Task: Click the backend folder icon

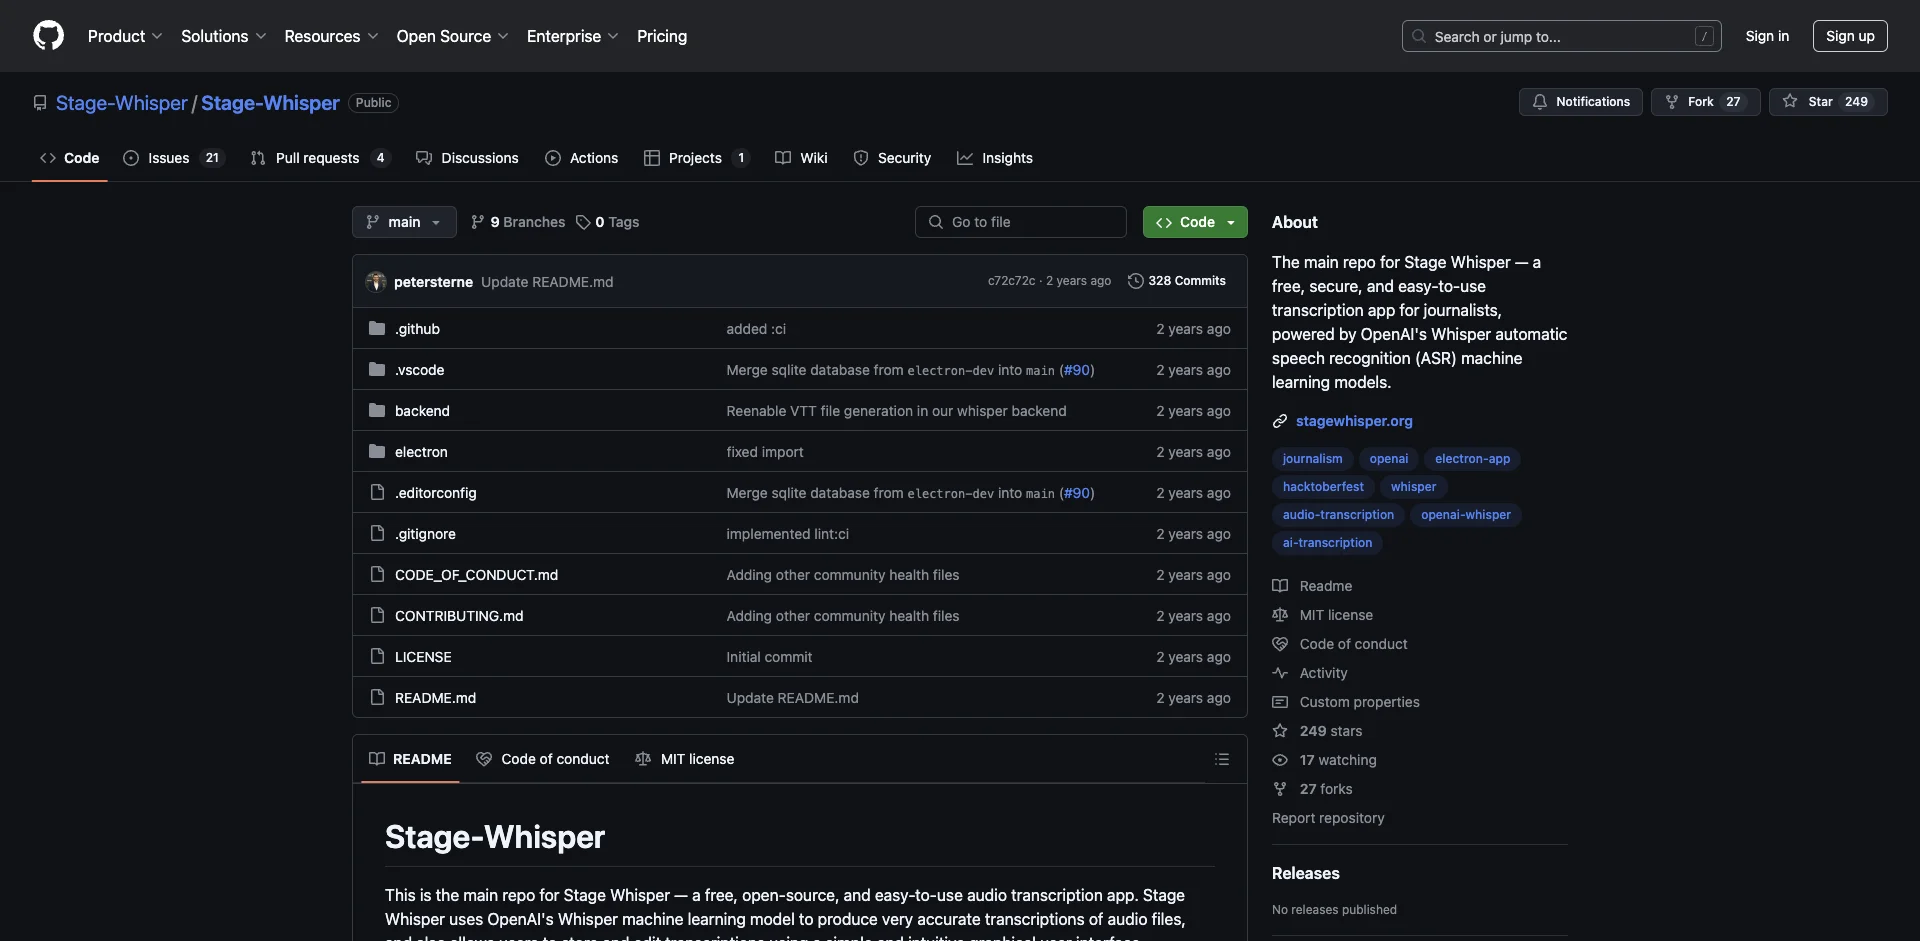Action: [x=377, y=411]
